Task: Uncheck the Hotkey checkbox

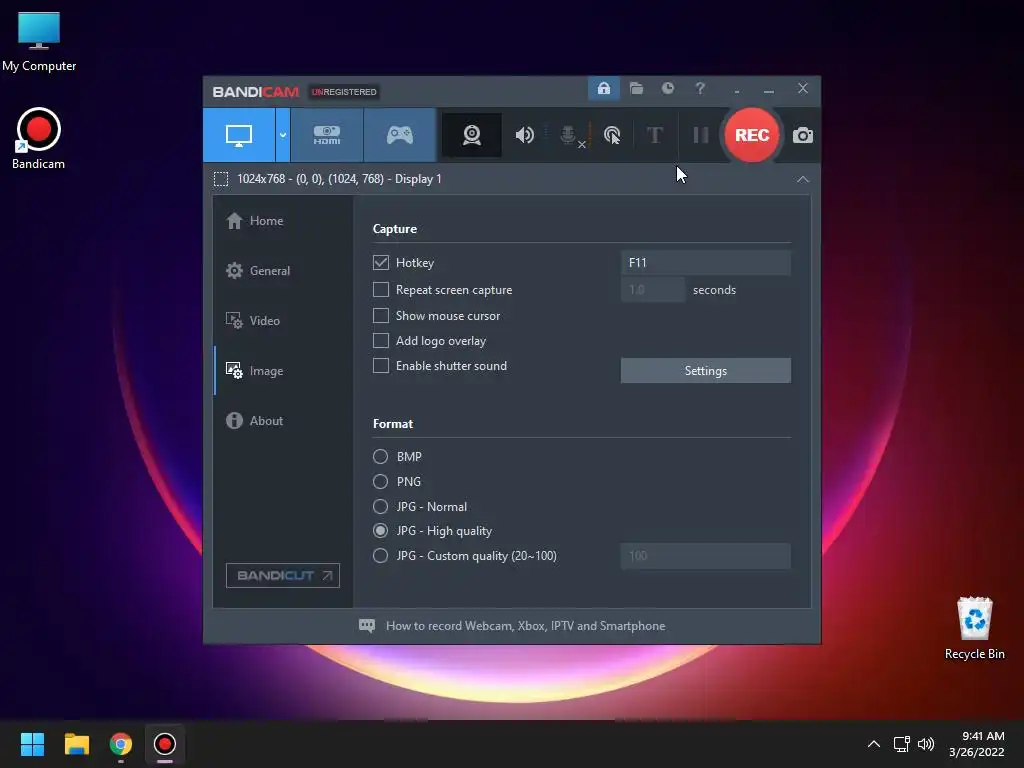Action: point(381,263)
